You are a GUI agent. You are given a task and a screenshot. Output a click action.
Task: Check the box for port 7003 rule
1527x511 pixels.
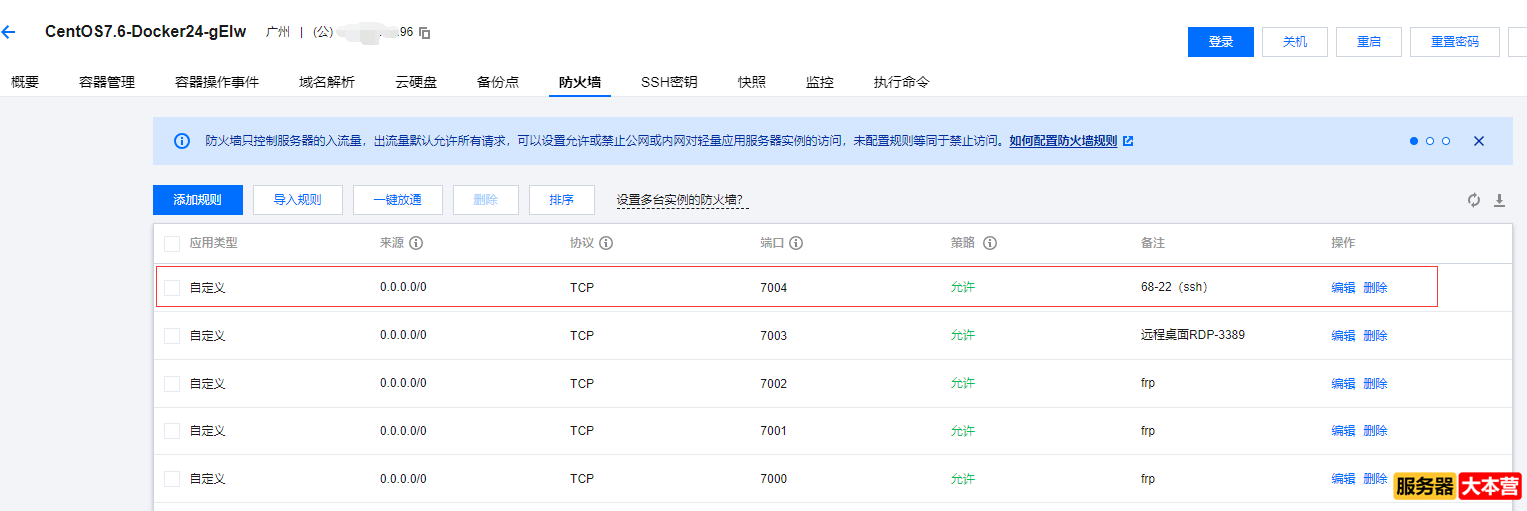tap(172, 336)
